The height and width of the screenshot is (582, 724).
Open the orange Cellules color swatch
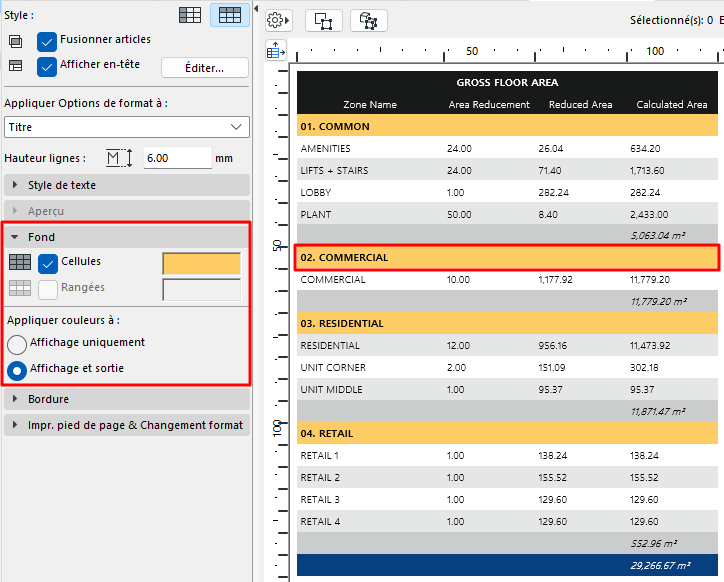(201, 263)
